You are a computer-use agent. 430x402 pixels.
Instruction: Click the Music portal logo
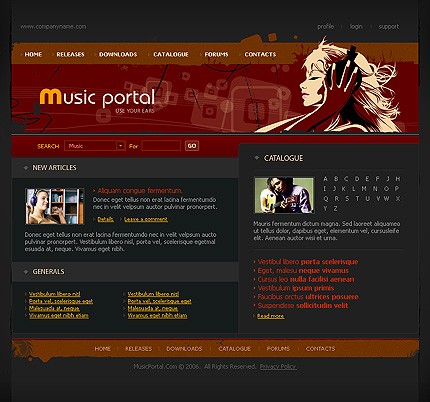coord(97,99)
